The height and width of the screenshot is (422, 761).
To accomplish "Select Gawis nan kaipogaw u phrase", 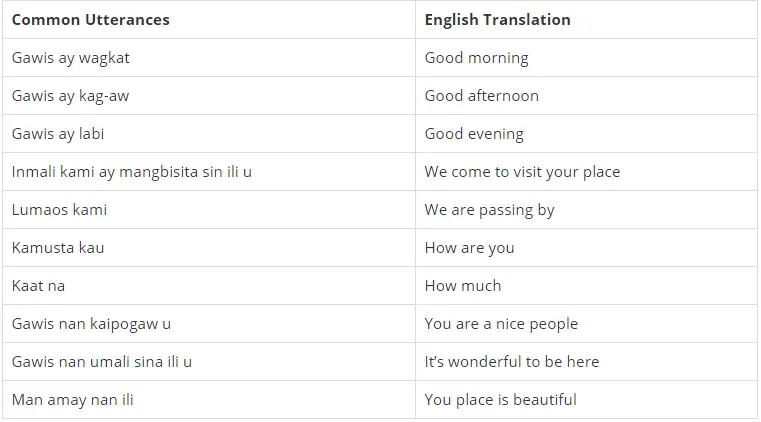I will [91, 324].
